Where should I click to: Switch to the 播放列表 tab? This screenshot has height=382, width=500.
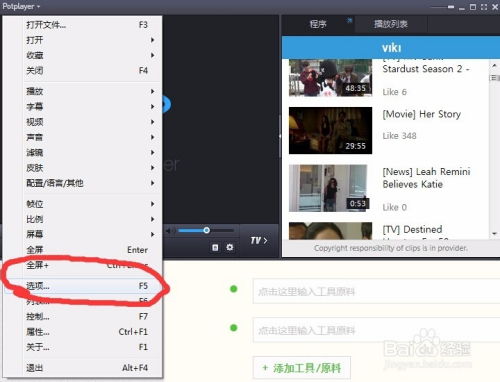(x=391, y=24)
